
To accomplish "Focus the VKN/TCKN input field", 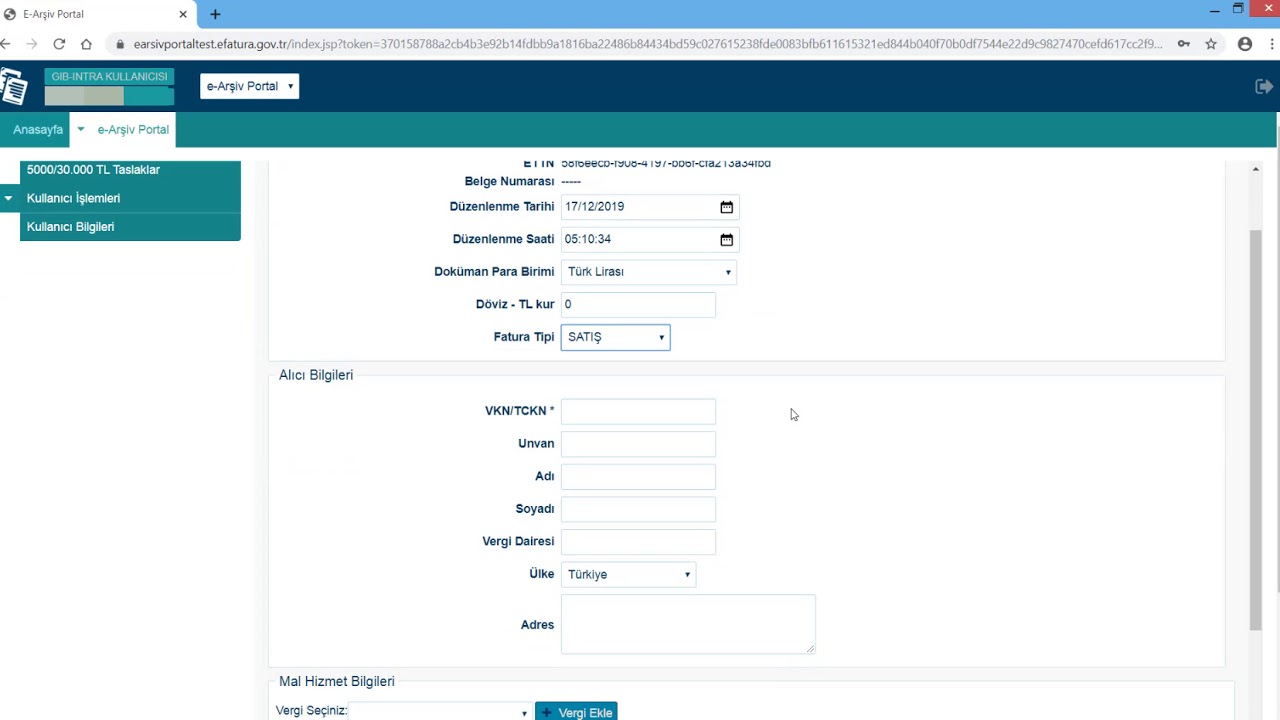I will (638, 411).
